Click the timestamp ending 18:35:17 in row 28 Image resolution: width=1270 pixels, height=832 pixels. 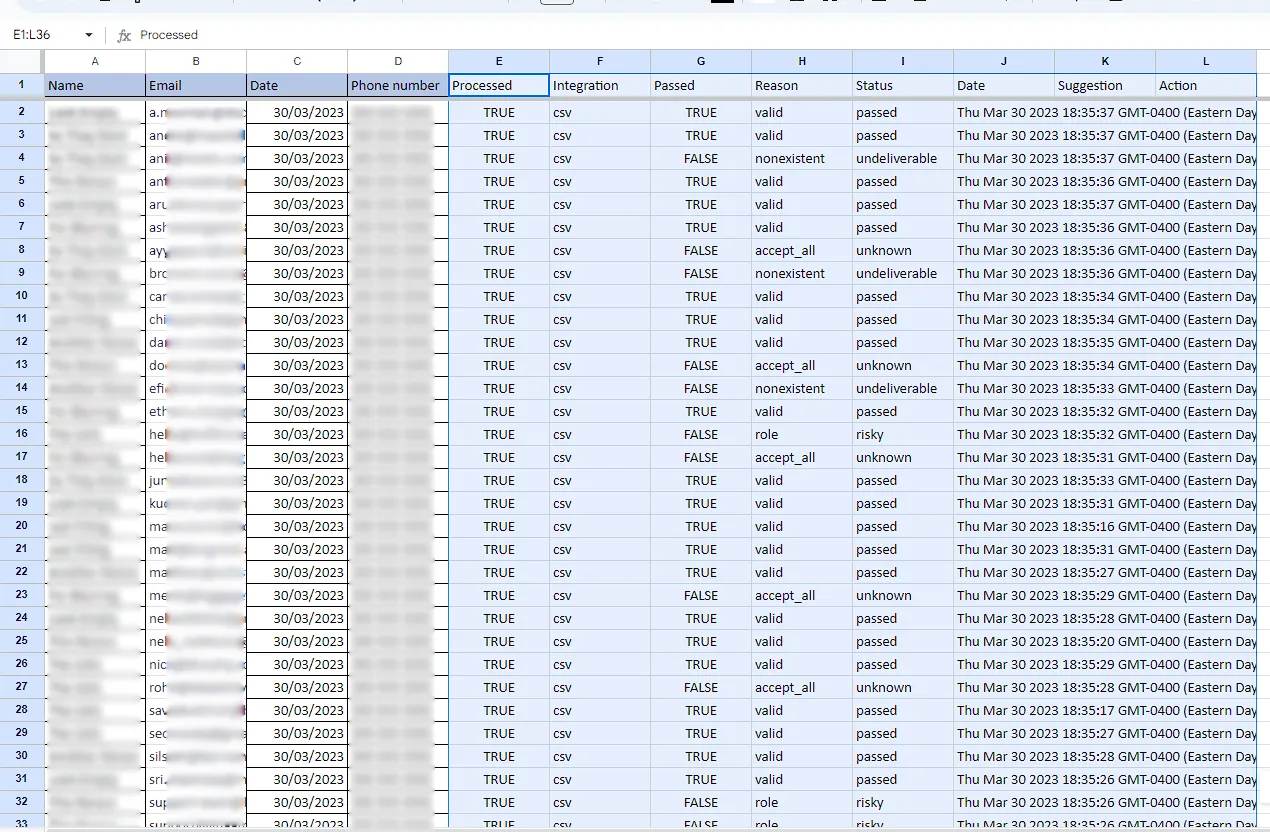(1106, 710)
